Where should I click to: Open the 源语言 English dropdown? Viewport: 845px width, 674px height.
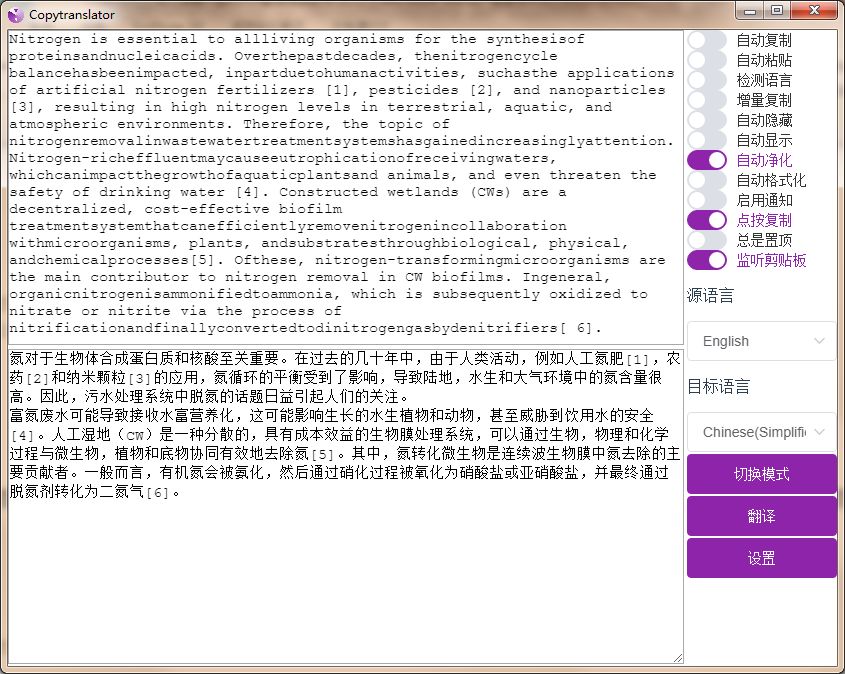click(x=761, y=341)
